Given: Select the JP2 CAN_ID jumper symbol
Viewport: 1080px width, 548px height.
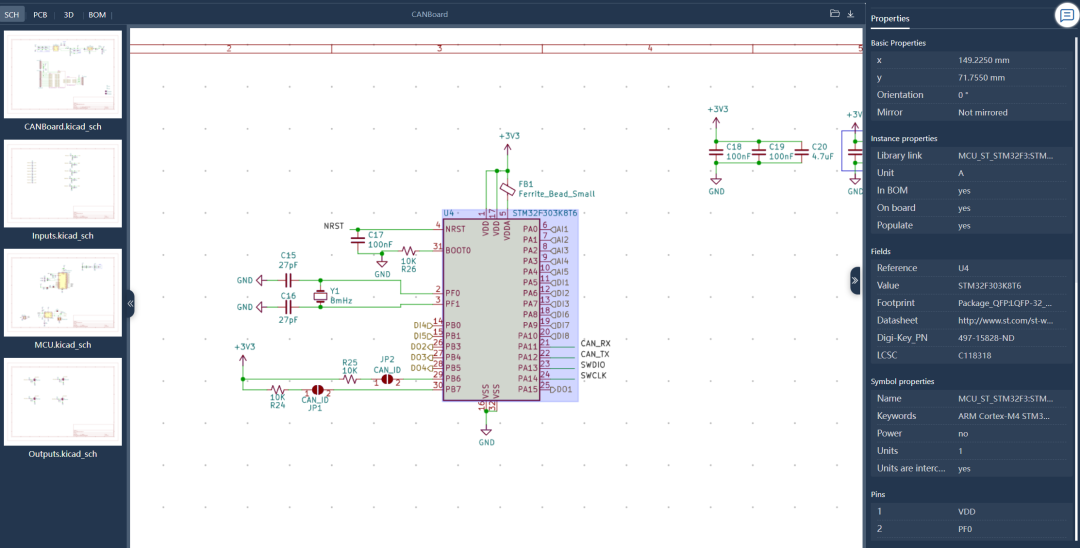Looking at the screenshot, I should click(387, 381).
